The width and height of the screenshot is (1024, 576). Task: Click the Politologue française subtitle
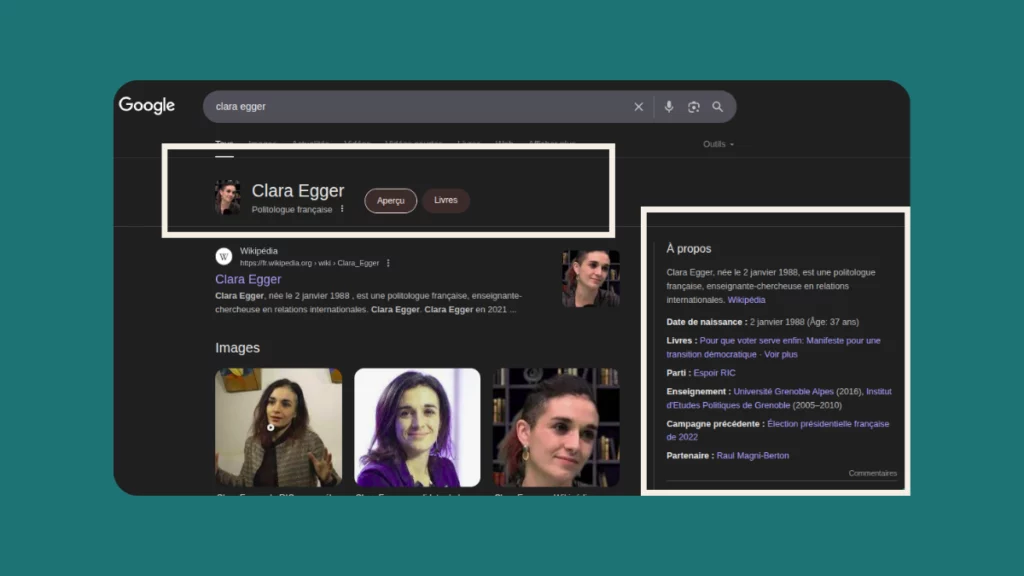tap(292, 210)
